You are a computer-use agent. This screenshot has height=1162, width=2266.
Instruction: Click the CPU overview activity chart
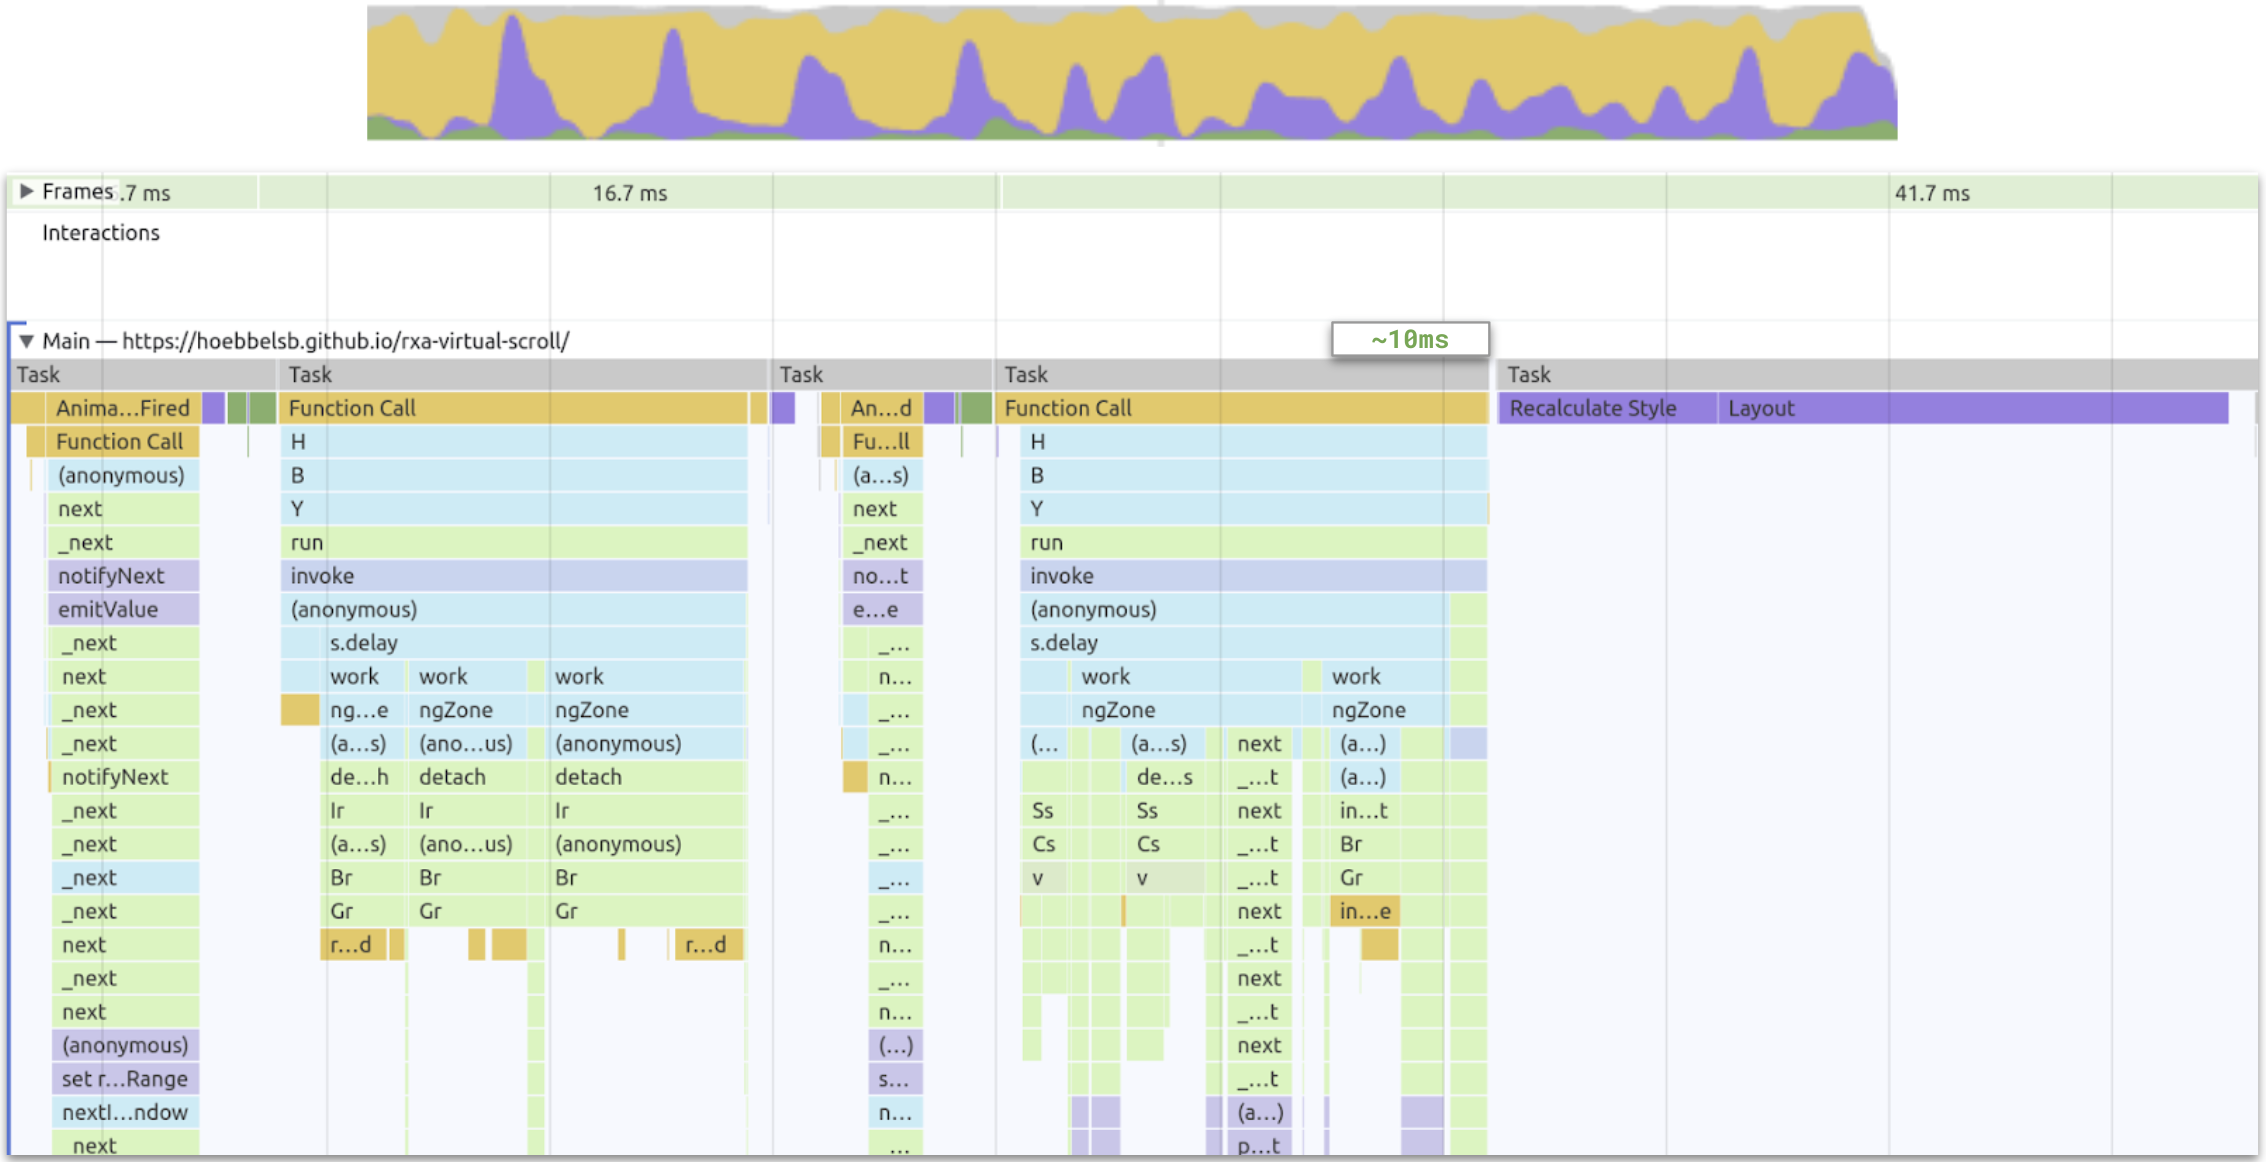tap(1130, 75)
